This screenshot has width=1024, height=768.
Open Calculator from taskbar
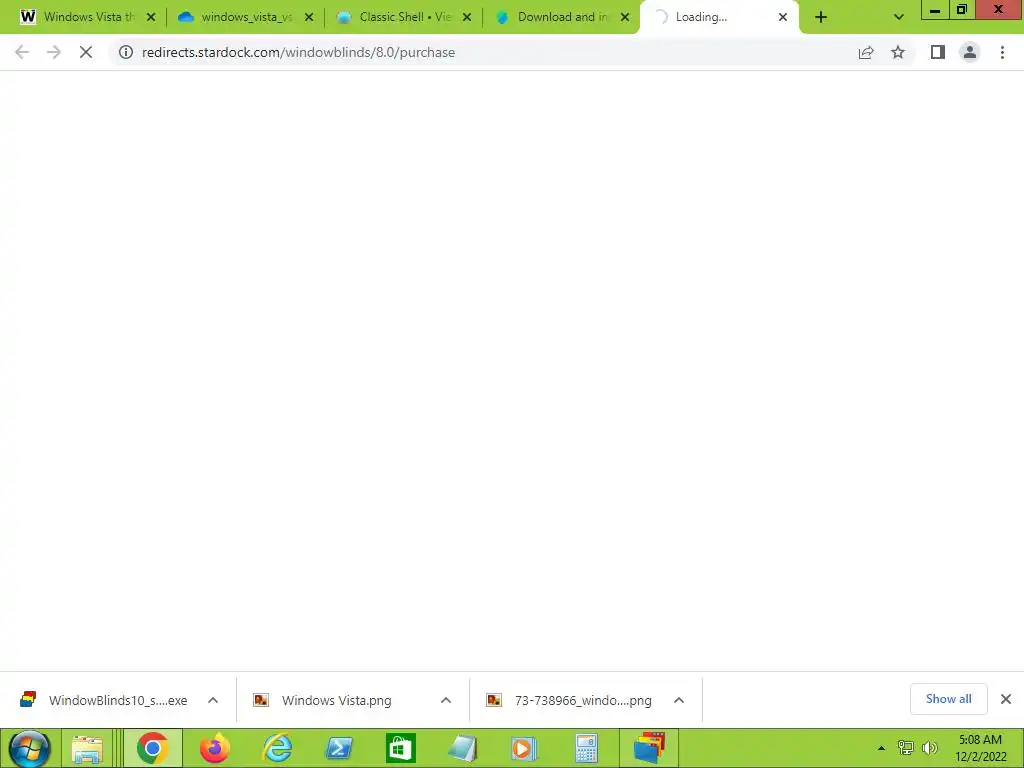pos(586,748)
